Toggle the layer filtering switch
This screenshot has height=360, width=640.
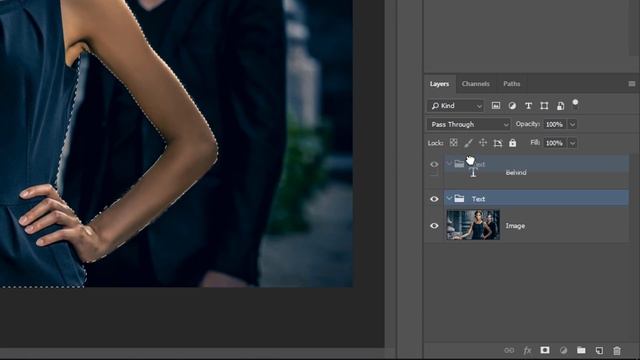coord(575,103)
